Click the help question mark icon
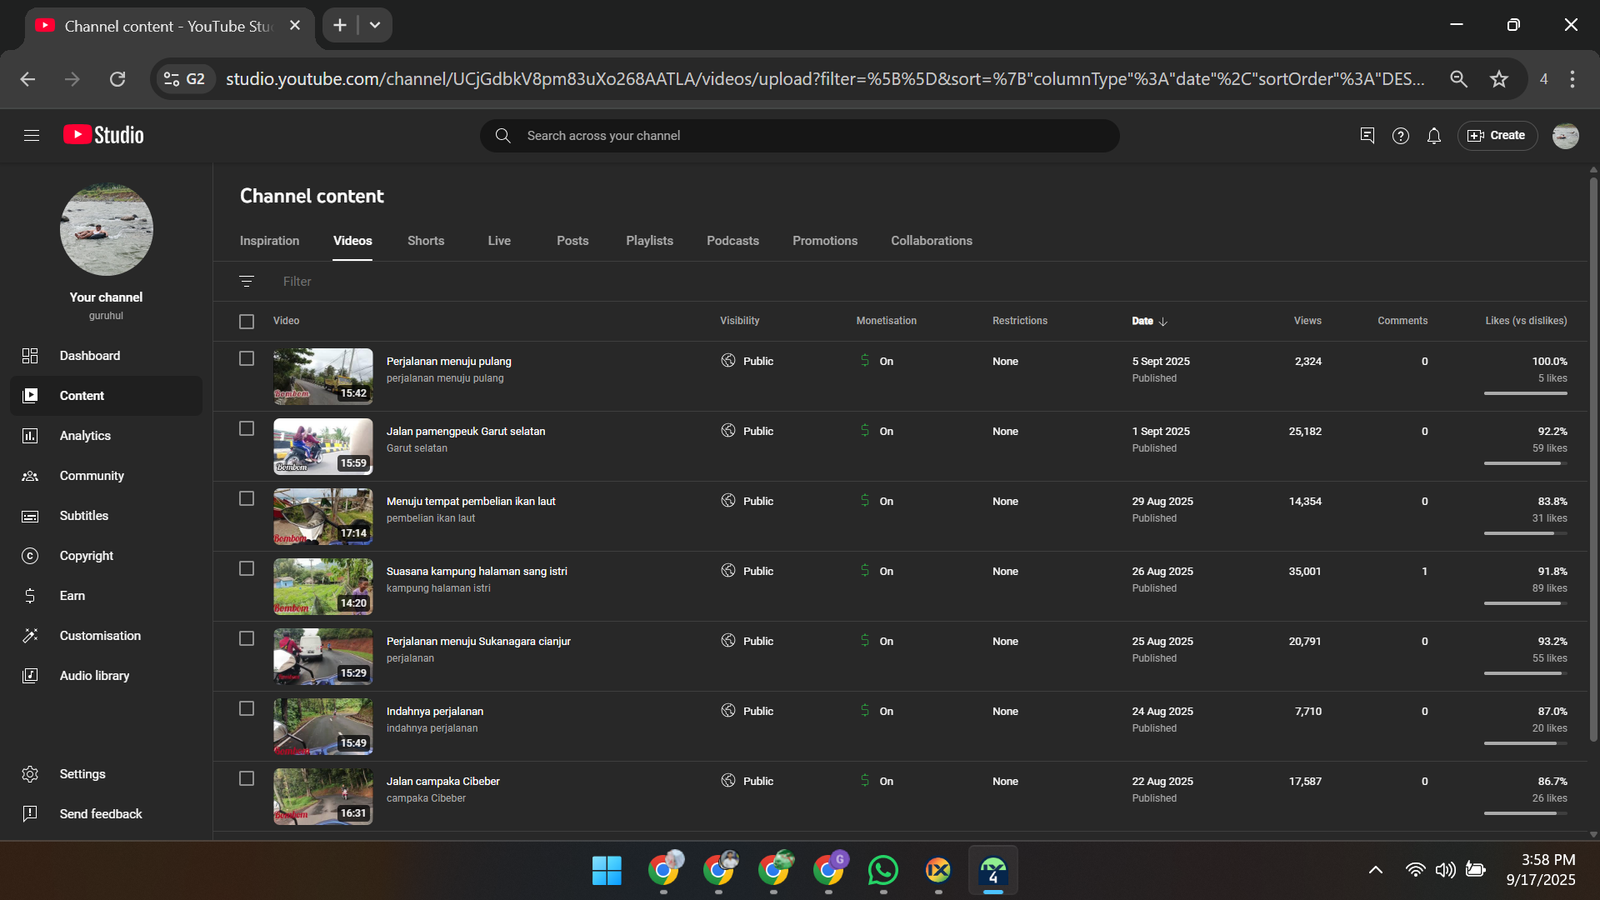The width and height of the screenshot is (1600, 900). 1400,136
